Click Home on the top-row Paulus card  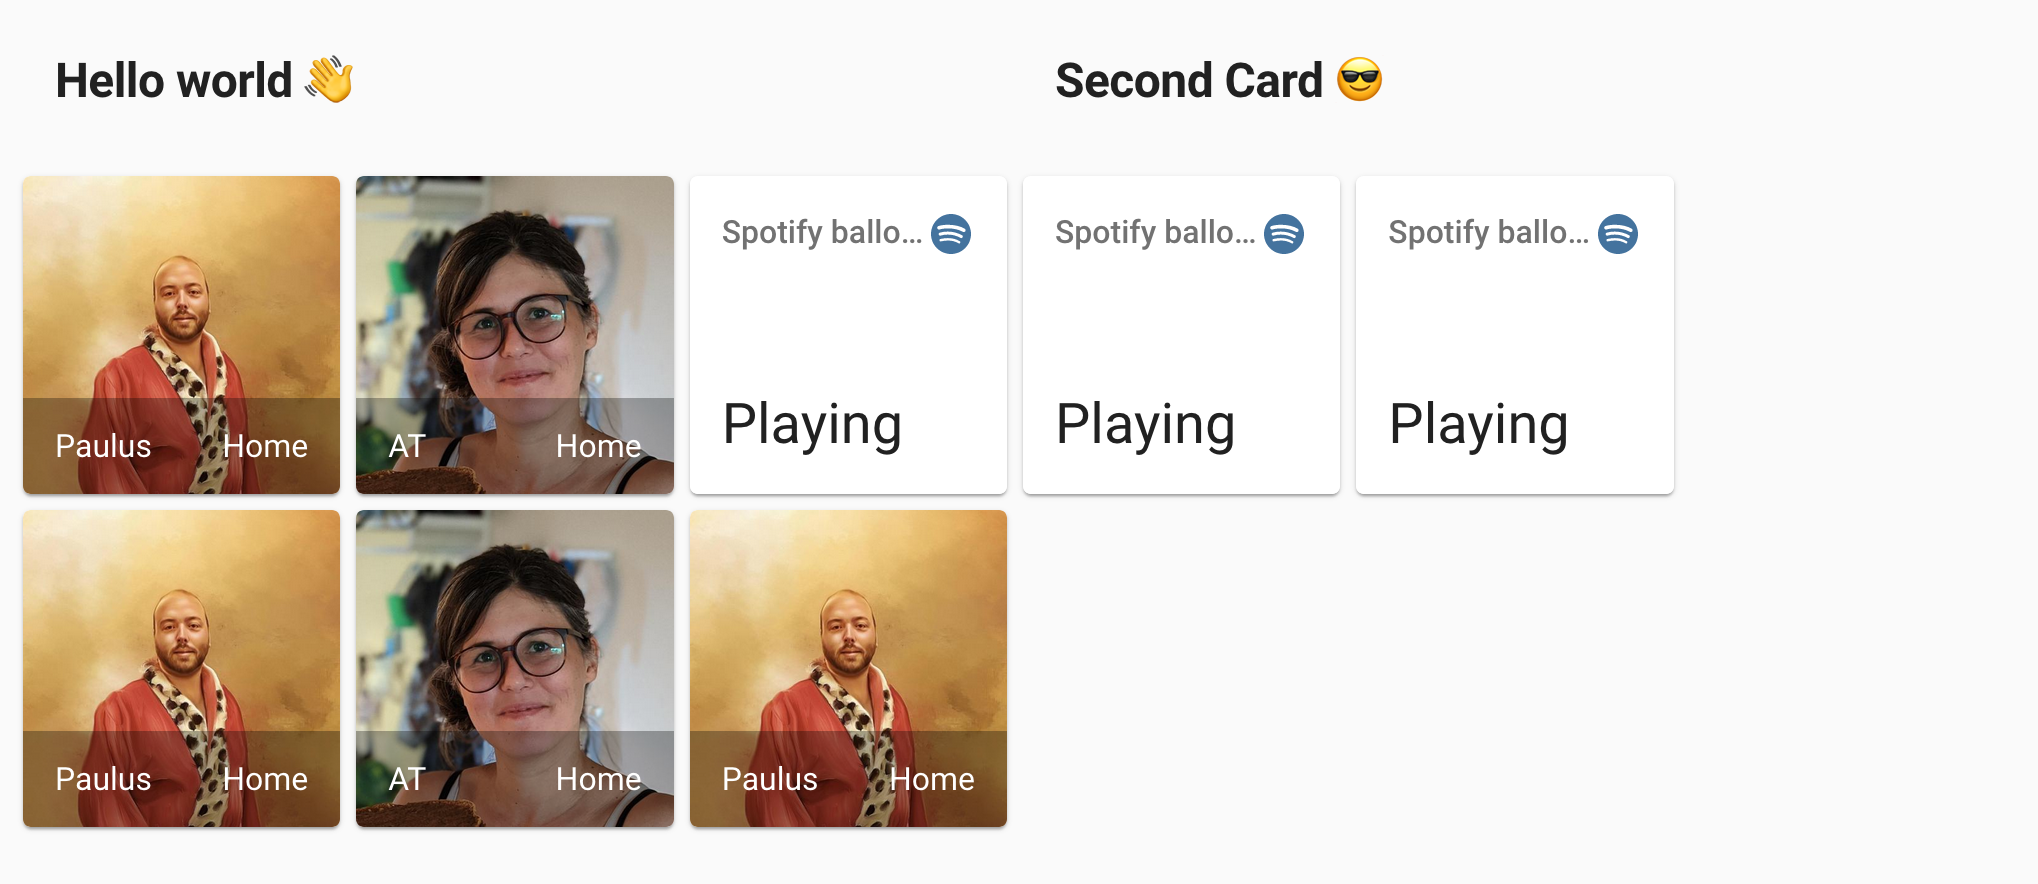(265, 446)
